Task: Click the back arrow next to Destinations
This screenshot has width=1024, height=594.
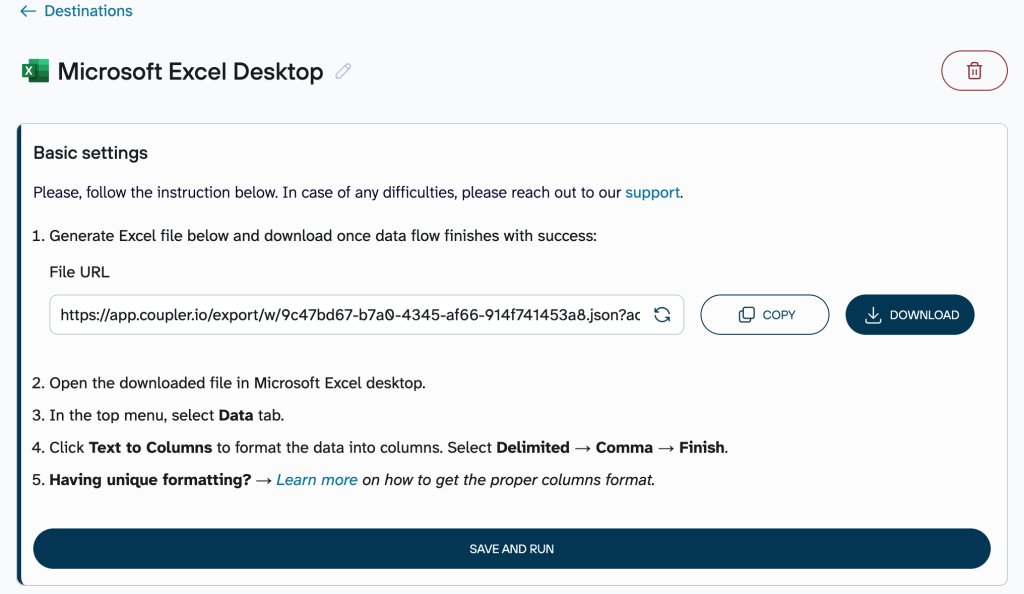Action: click(28, 11)
